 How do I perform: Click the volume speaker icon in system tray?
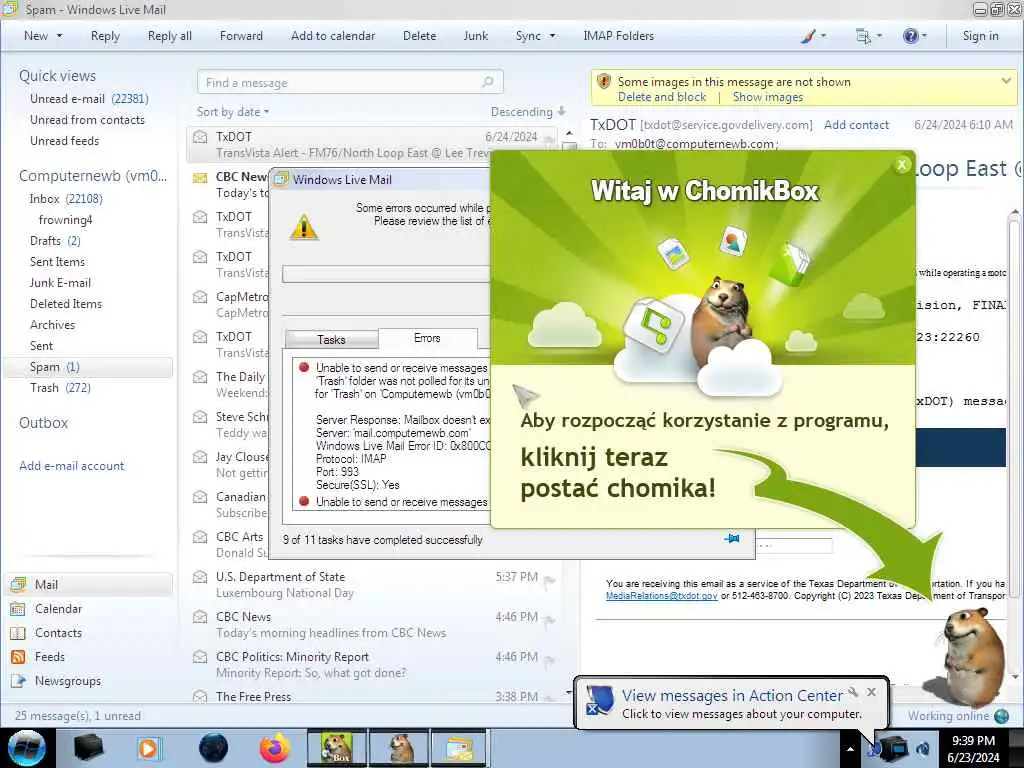tap(923, 748)
